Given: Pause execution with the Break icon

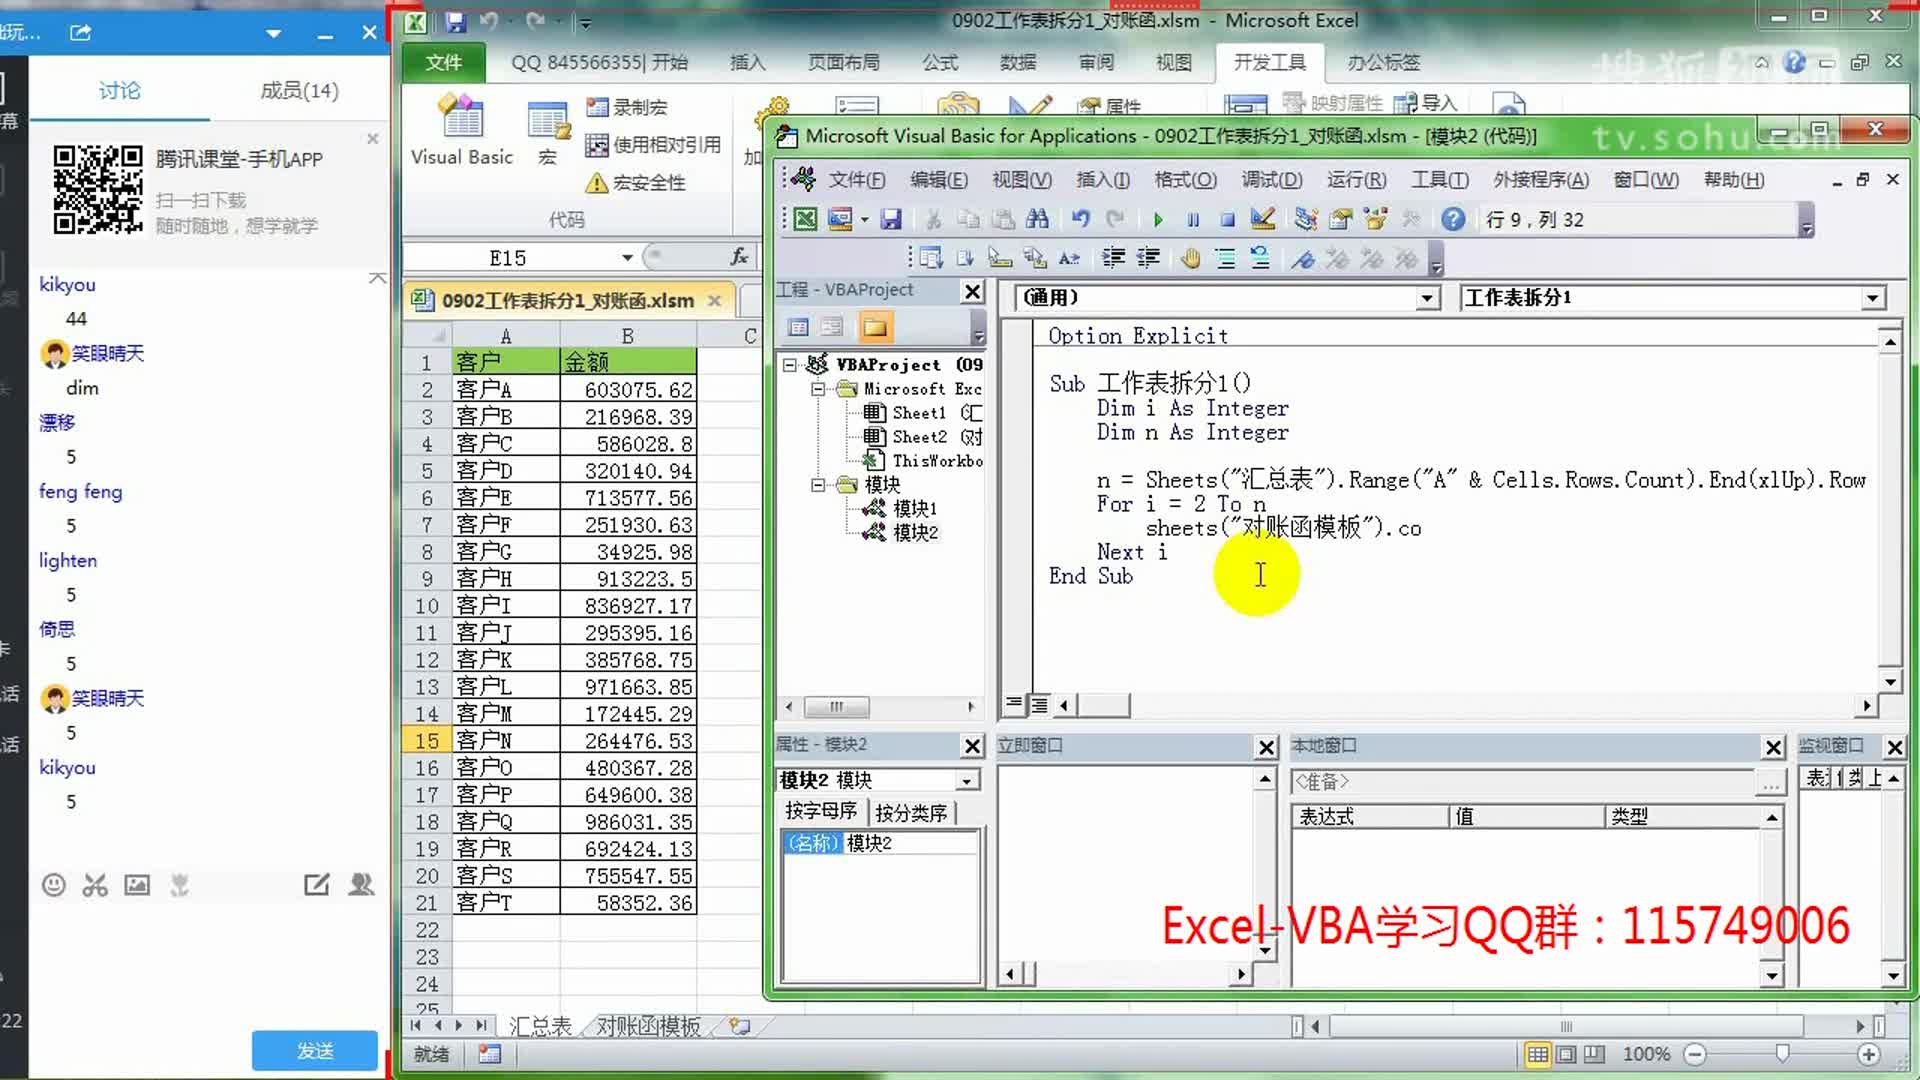Looking at the screenshot, I should coord(1193,219).
